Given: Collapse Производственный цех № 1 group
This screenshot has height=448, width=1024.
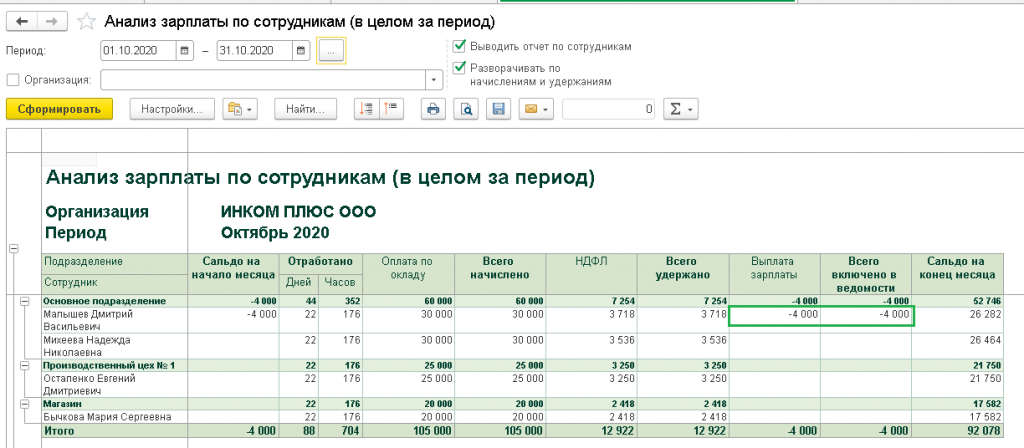Looking at the screenshot, I should [x=25, y=366].
